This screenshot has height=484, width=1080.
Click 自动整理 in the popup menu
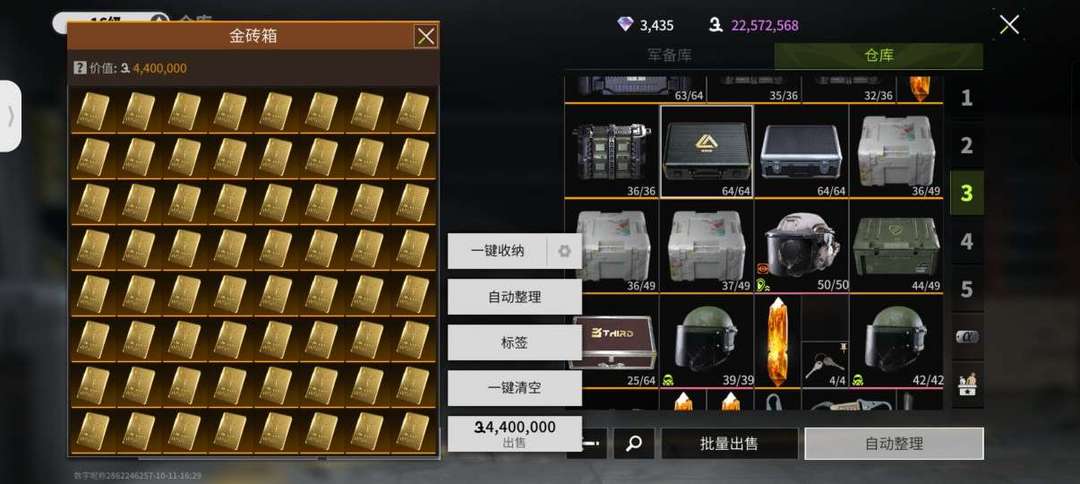pos(515,297)
